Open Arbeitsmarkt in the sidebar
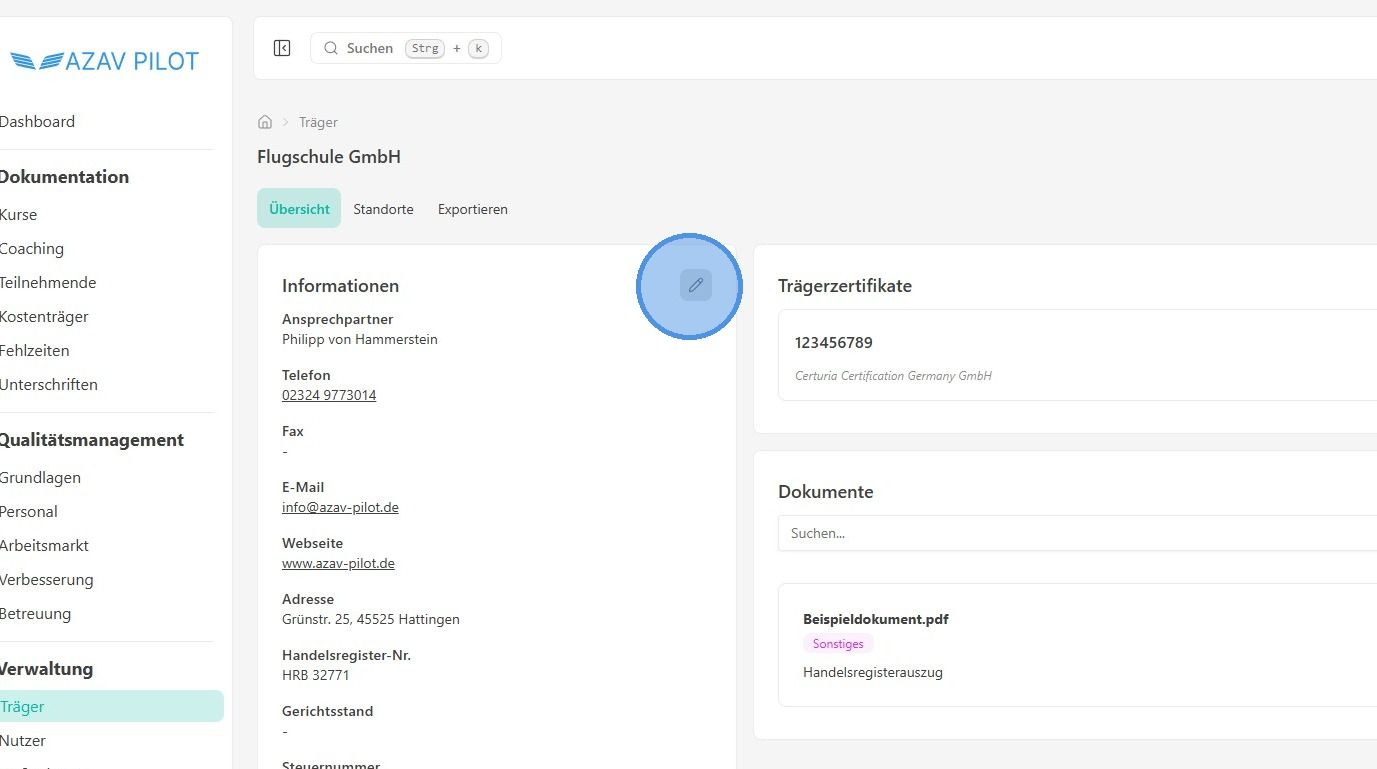This screenshot has height=769, width=1377. point(44,546)
